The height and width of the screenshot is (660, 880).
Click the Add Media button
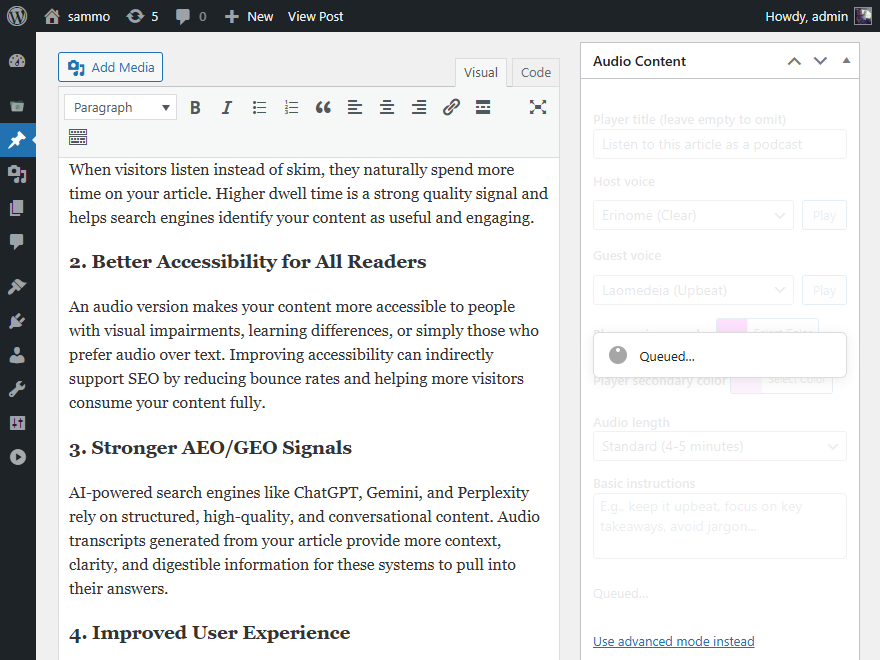pos(111,67)
